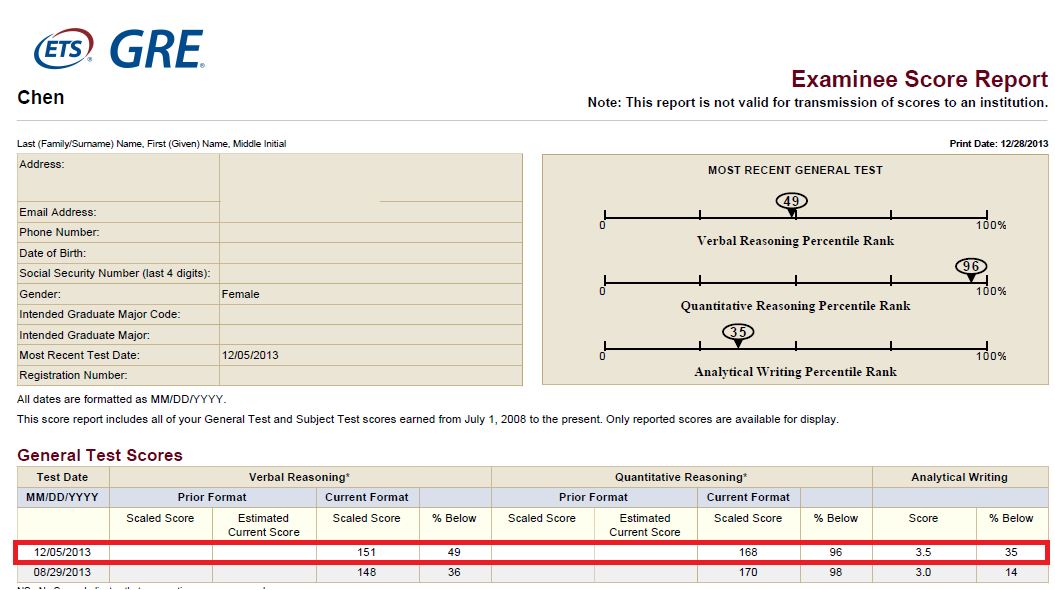The image size is (1055, 590).
Task: Select the verbal scaled score 151
Action: [x=367, y=552]
